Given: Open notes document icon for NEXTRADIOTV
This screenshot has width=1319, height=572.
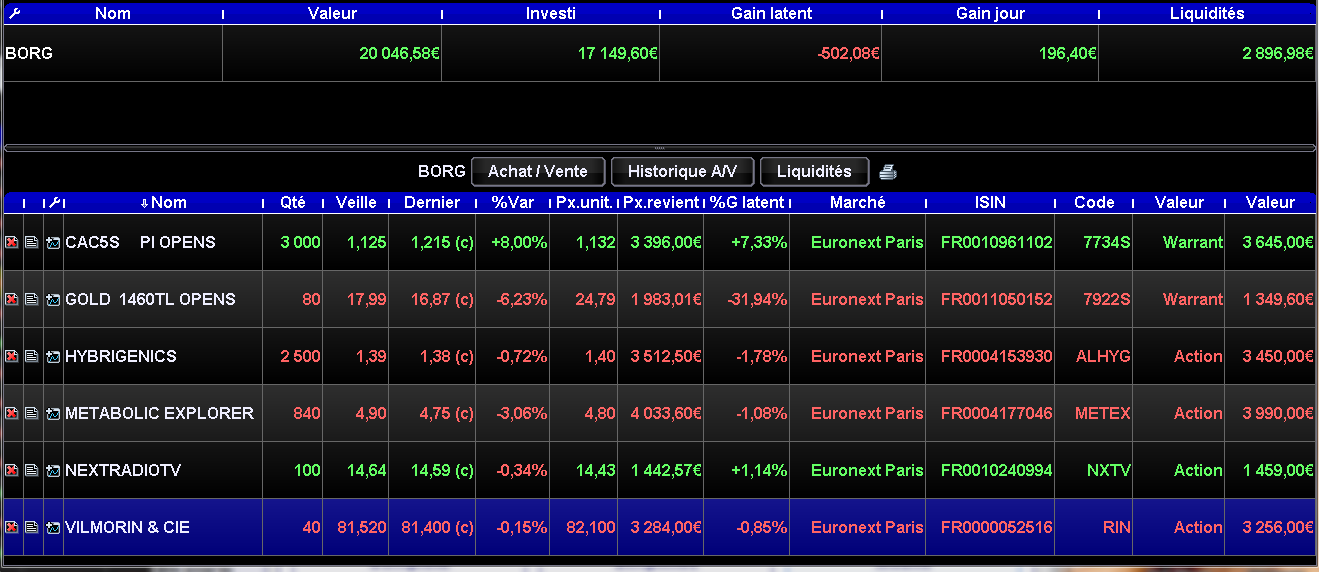Looking at the screenshot, I should click(31, 471).
